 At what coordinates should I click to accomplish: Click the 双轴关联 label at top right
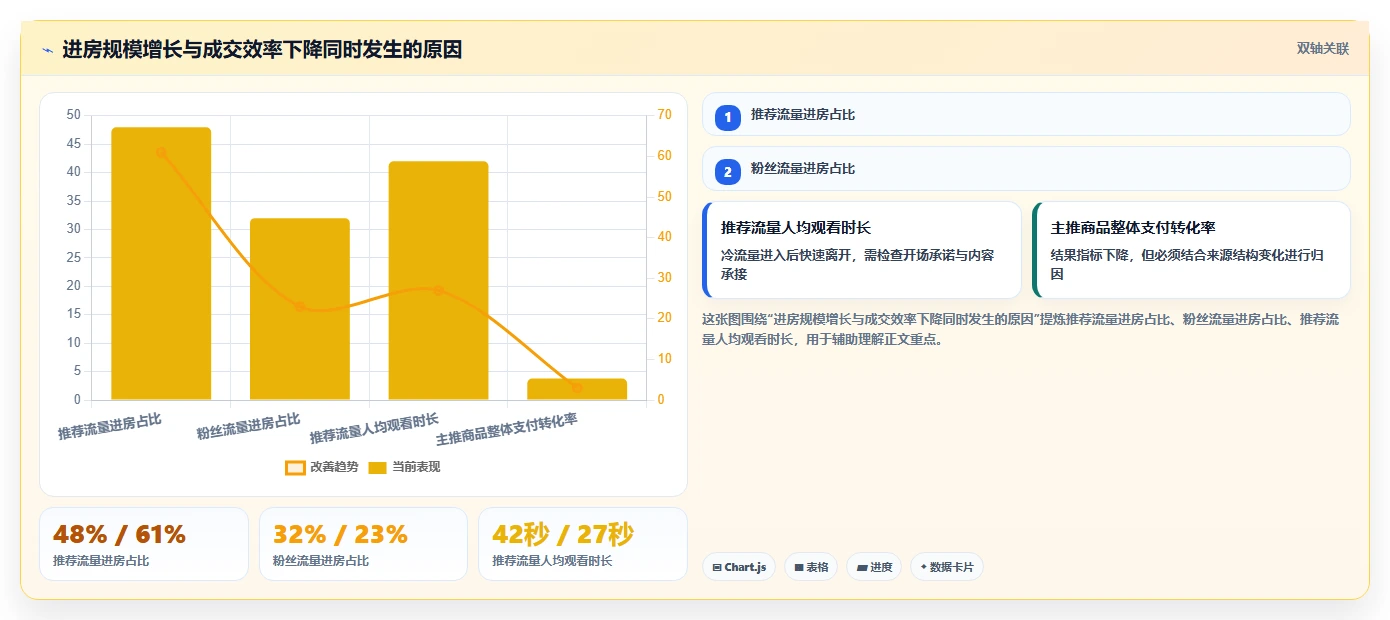pos(1322,49)
